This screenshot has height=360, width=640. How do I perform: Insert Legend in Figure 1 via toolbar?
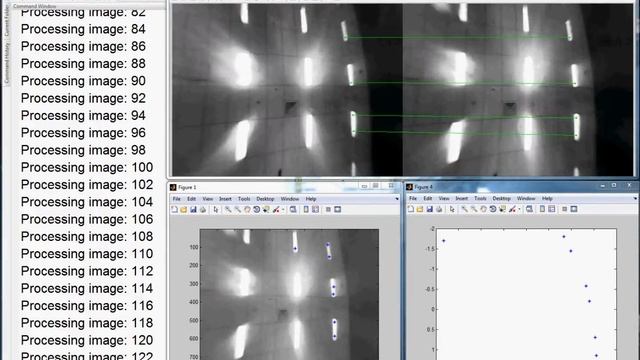tap(316, 209)
